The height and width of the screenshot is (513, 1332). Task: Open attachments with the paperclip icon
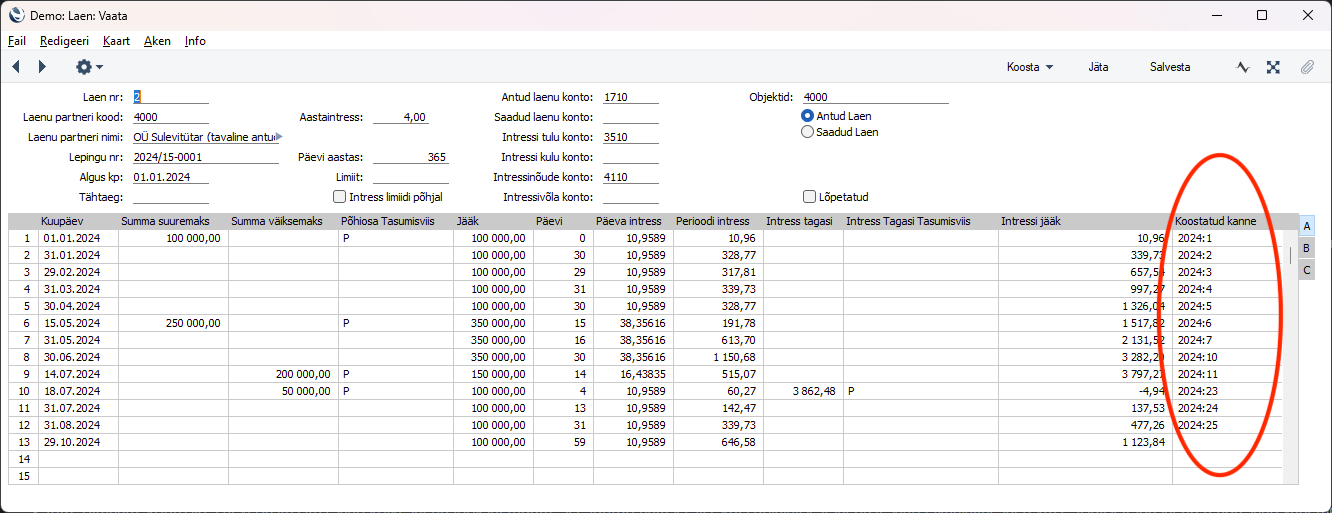click(x=1306, y=67)
